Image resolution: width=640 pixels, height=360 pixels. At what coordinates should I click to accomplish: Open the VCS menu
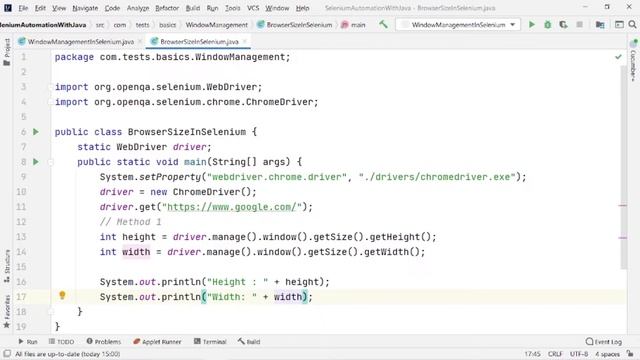[x=253, y=8]
